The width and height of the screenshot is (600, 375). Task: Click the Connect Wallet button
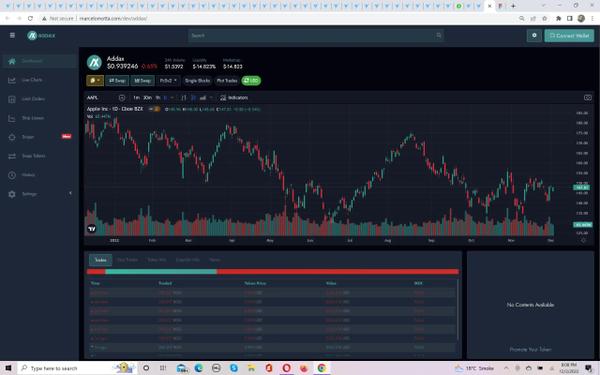pyautogui.click(x=569, y=36)
